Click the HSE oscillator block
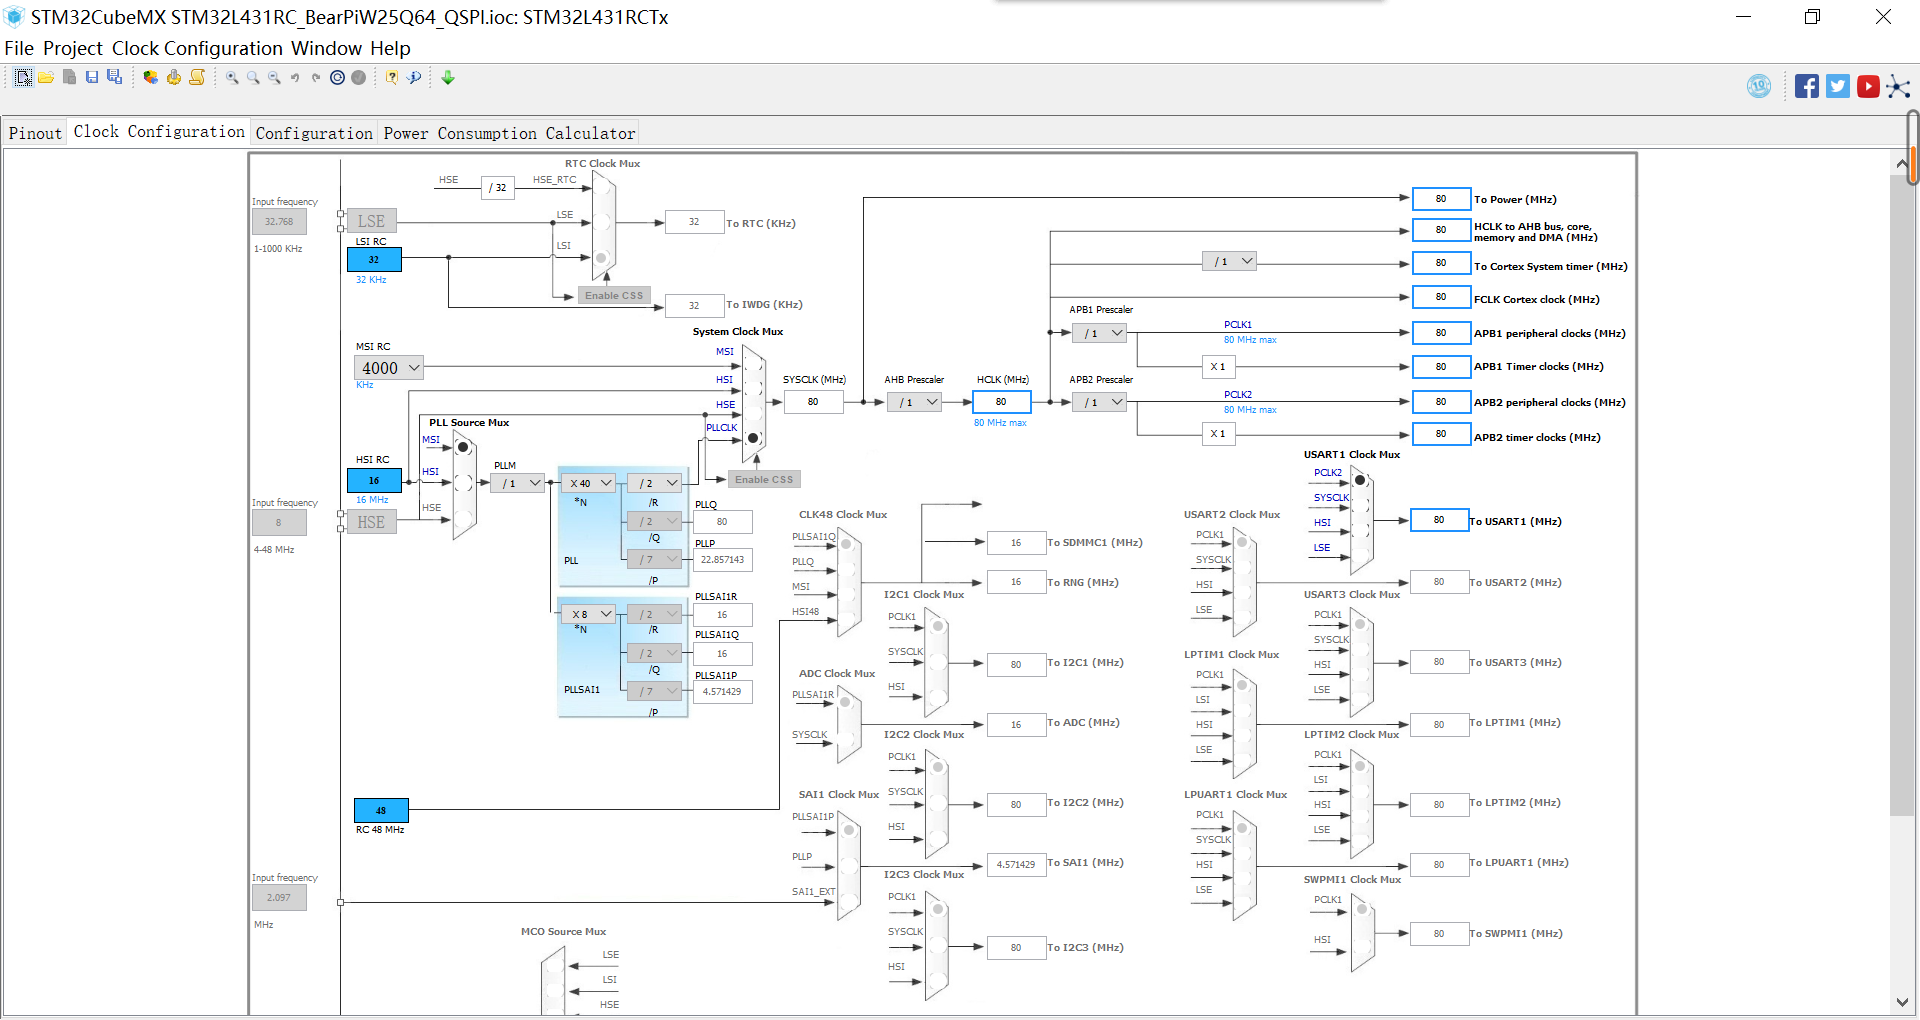This screenshot has height=1020, width=1920. [x=371, y=522]
